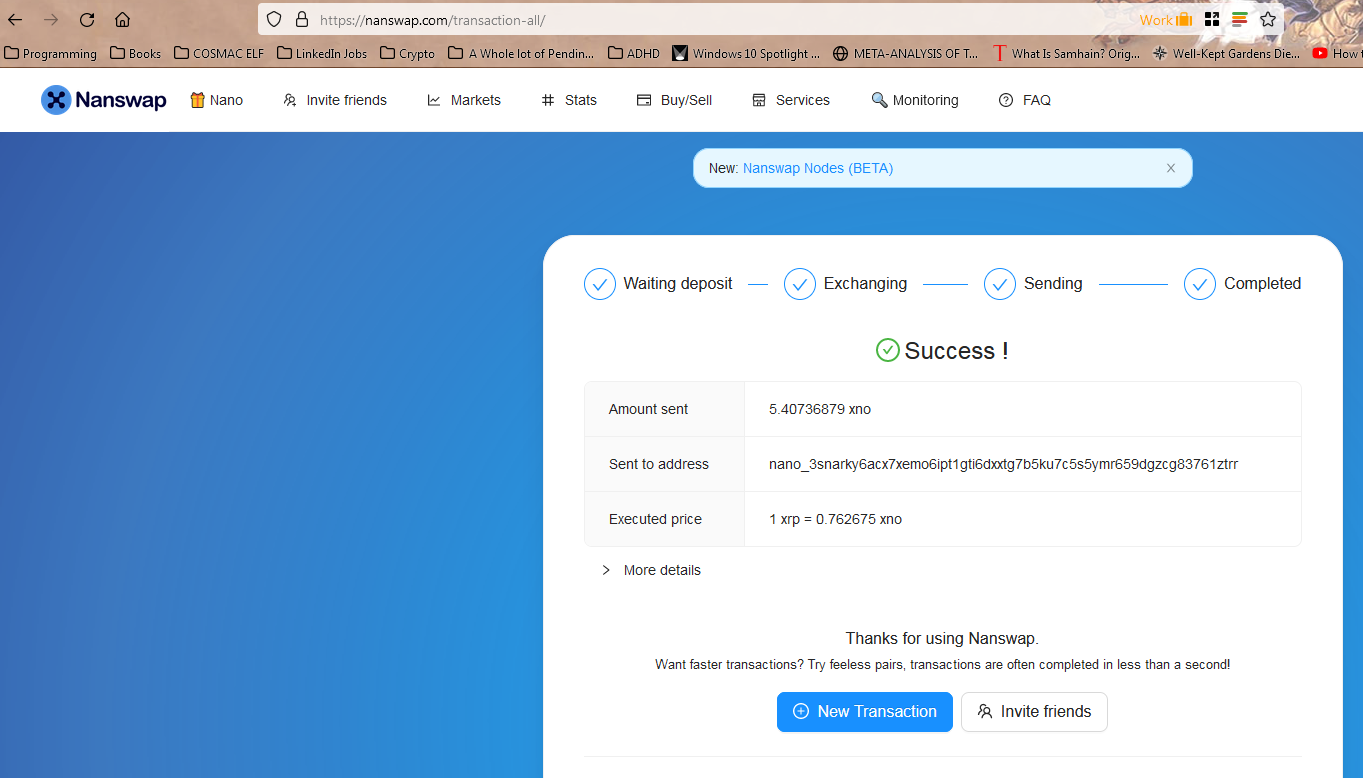Open the A Whole lot of Pending bookmarks folder
Screen dimensions: 1363x778
point(521,54)
